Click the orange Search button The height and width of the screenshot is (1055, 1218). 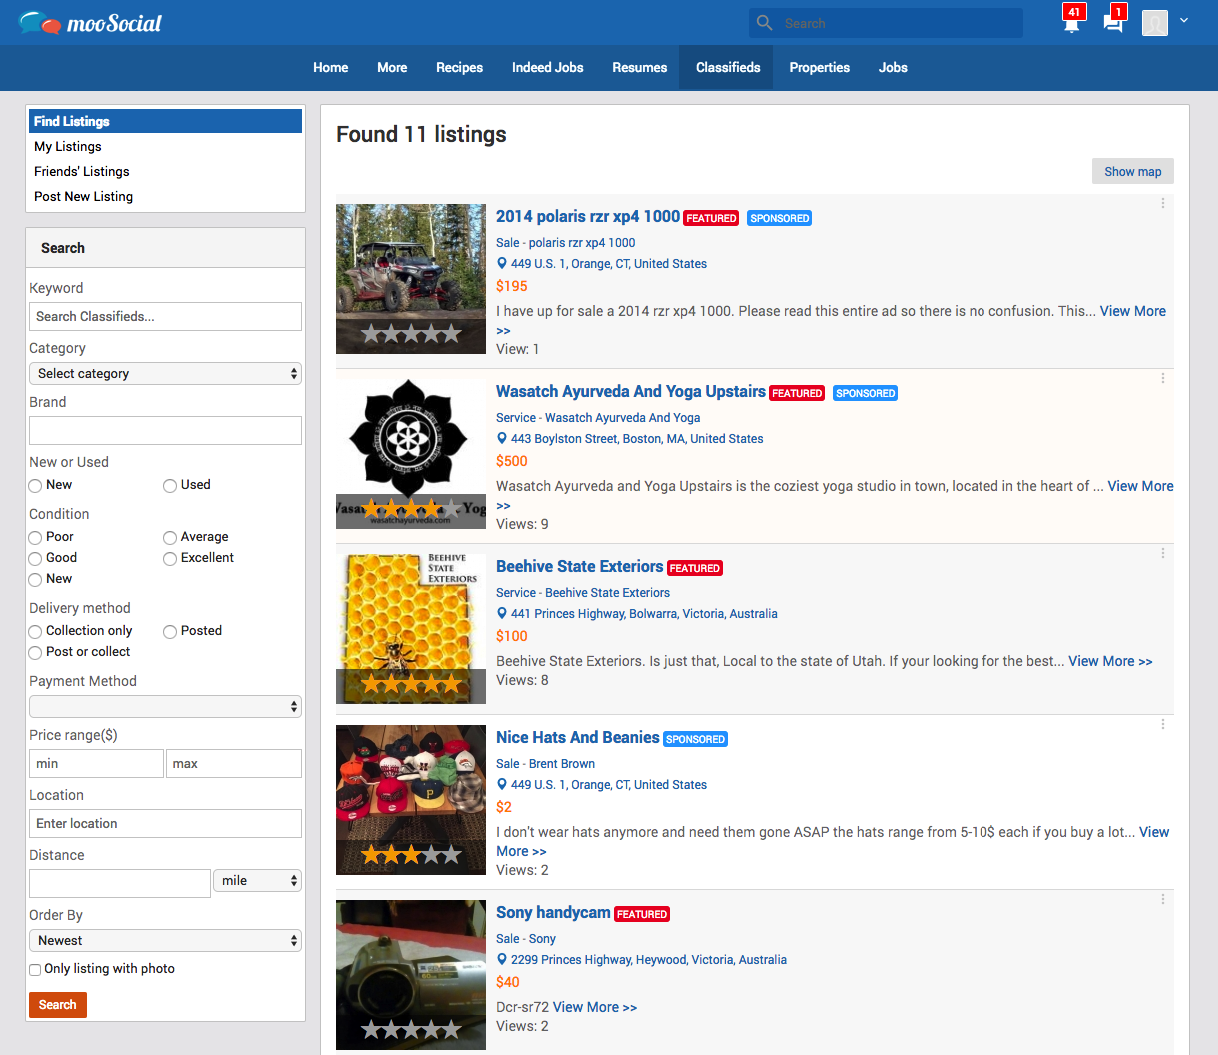coord(58,1005)
